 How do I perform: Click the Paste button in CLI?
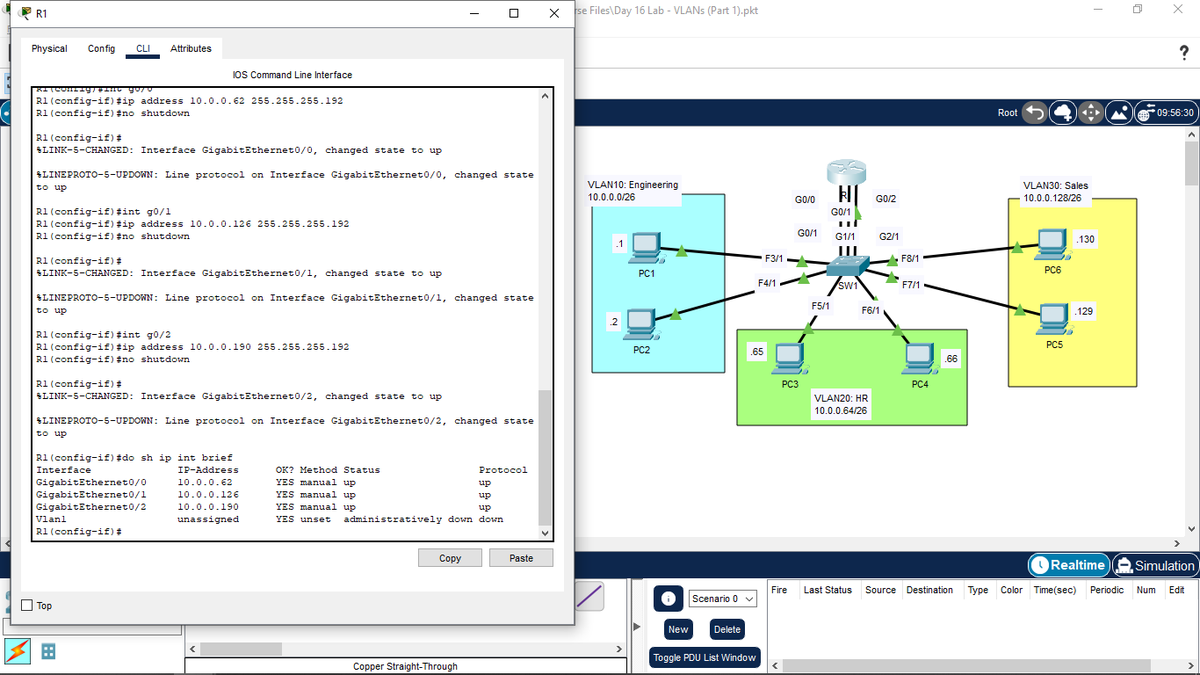tap(521, 558)
